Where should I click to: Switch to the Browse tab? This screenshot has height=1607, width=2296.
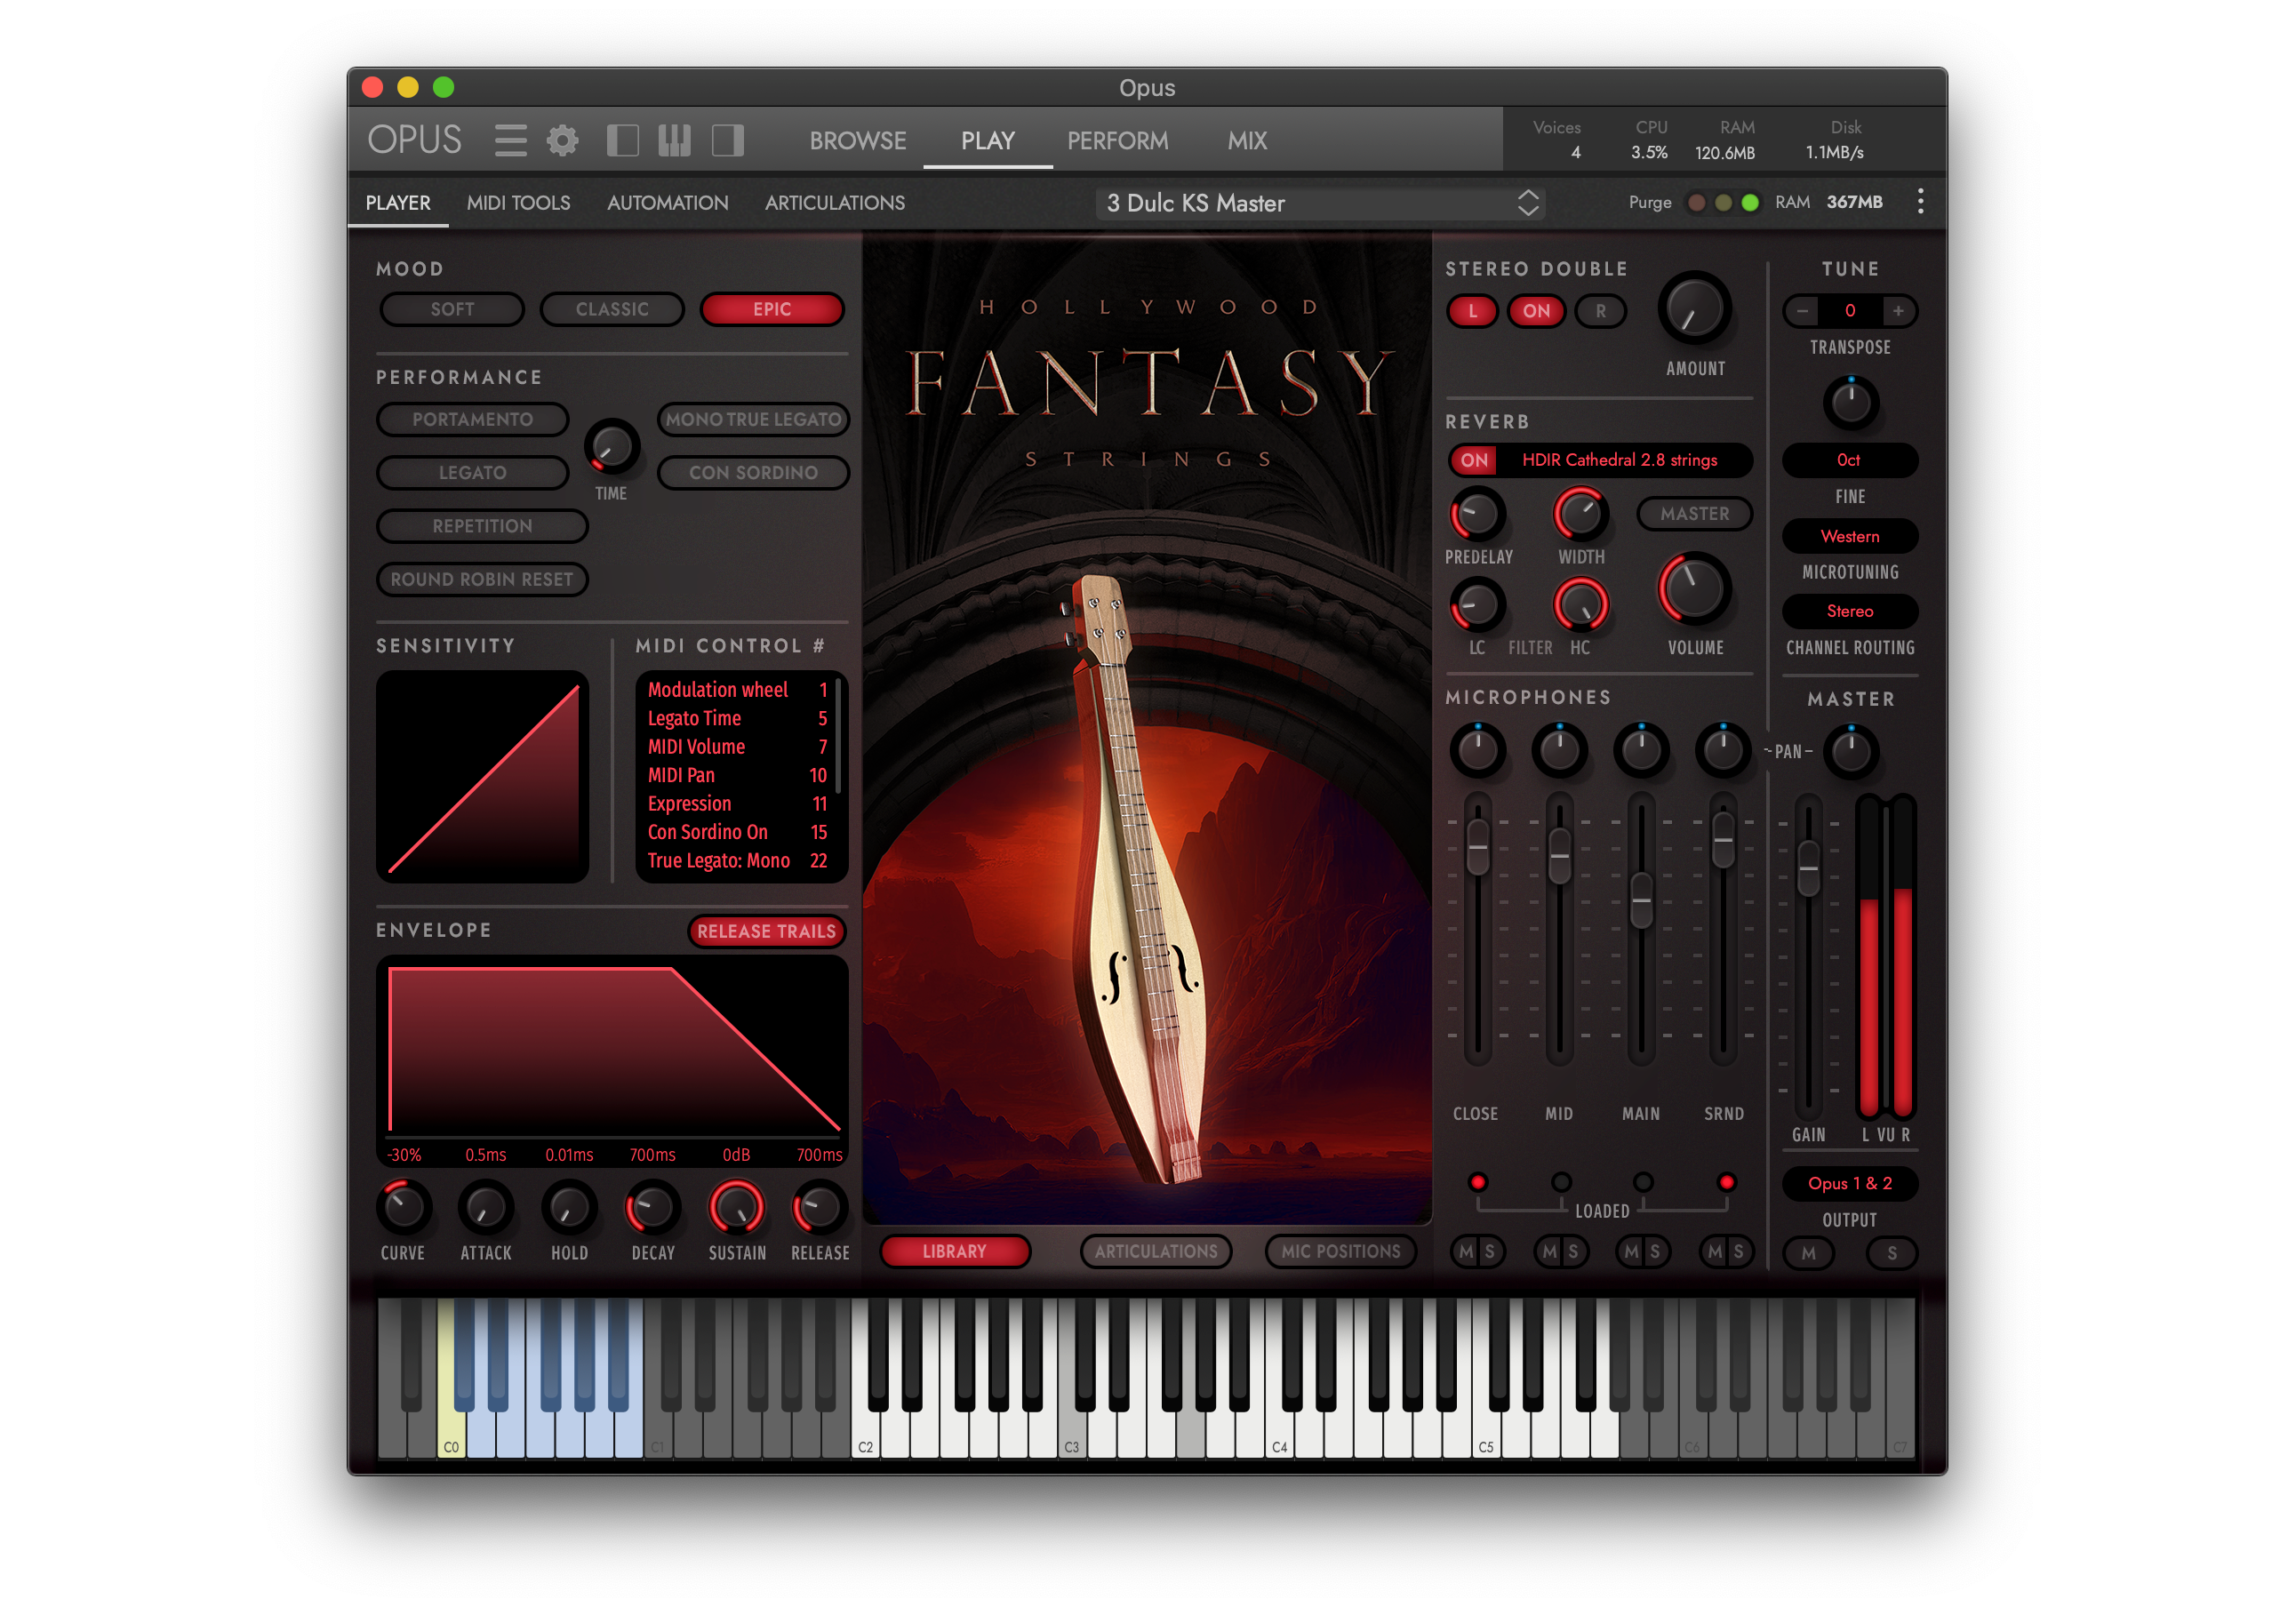point(858,141)
